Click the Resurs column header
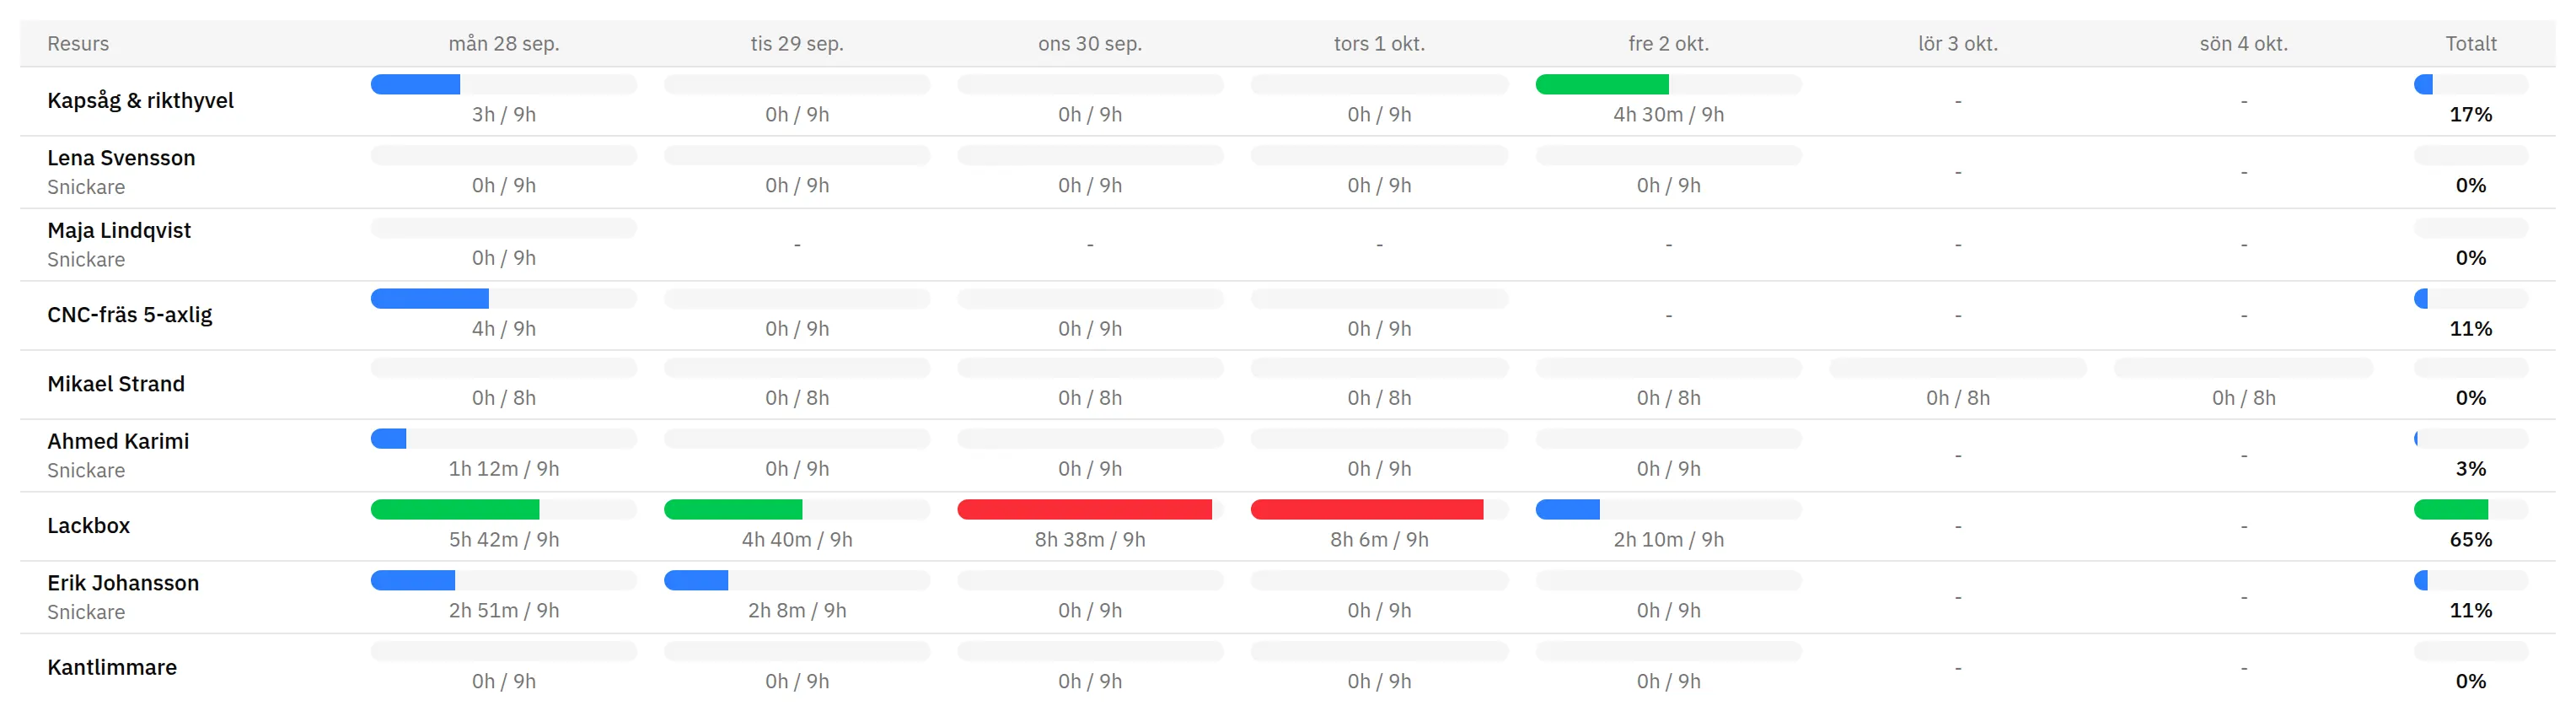This screenshot has height=722, width=2576. pos(78,44)
